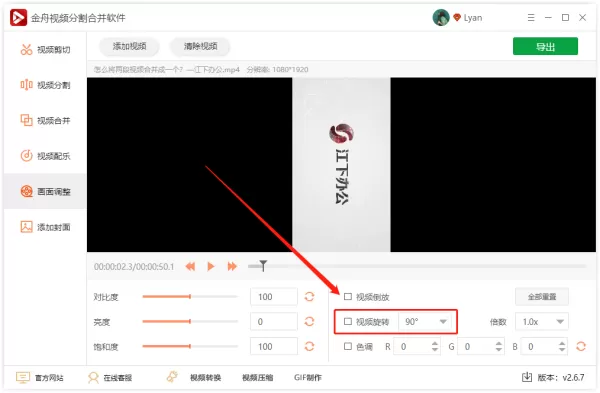The image size is (600, 393).
Task: Open the 视频合并 section in sidebar
Action: (45, 121)
